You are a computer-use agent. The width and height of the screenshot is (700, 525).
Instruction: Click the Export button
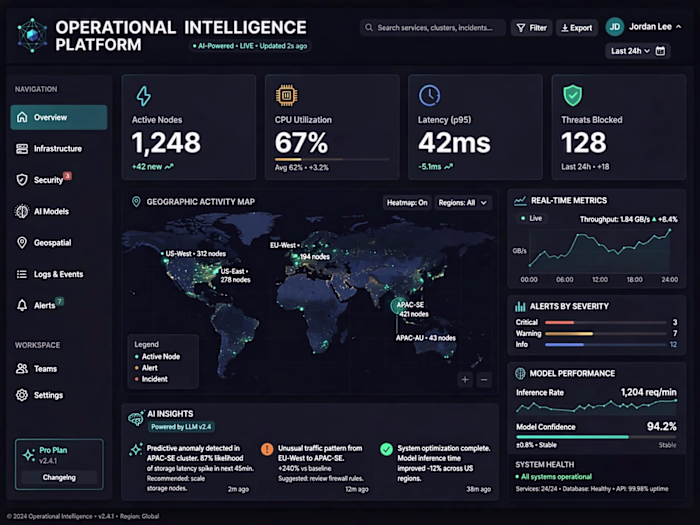(x=577, y=28)
